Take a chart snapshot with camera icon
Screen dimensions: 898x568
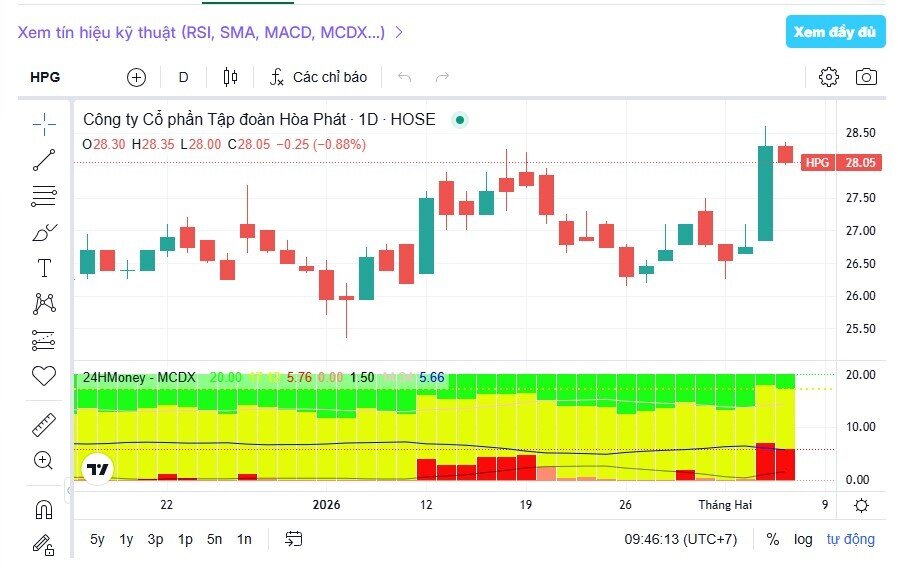[866, 77]
